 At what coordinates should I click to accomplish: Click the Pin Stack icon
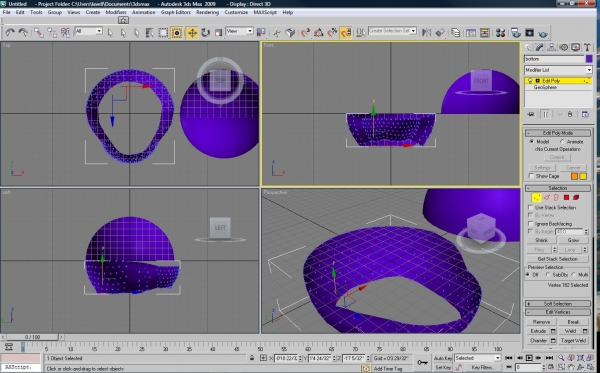[x=531, y=114]
